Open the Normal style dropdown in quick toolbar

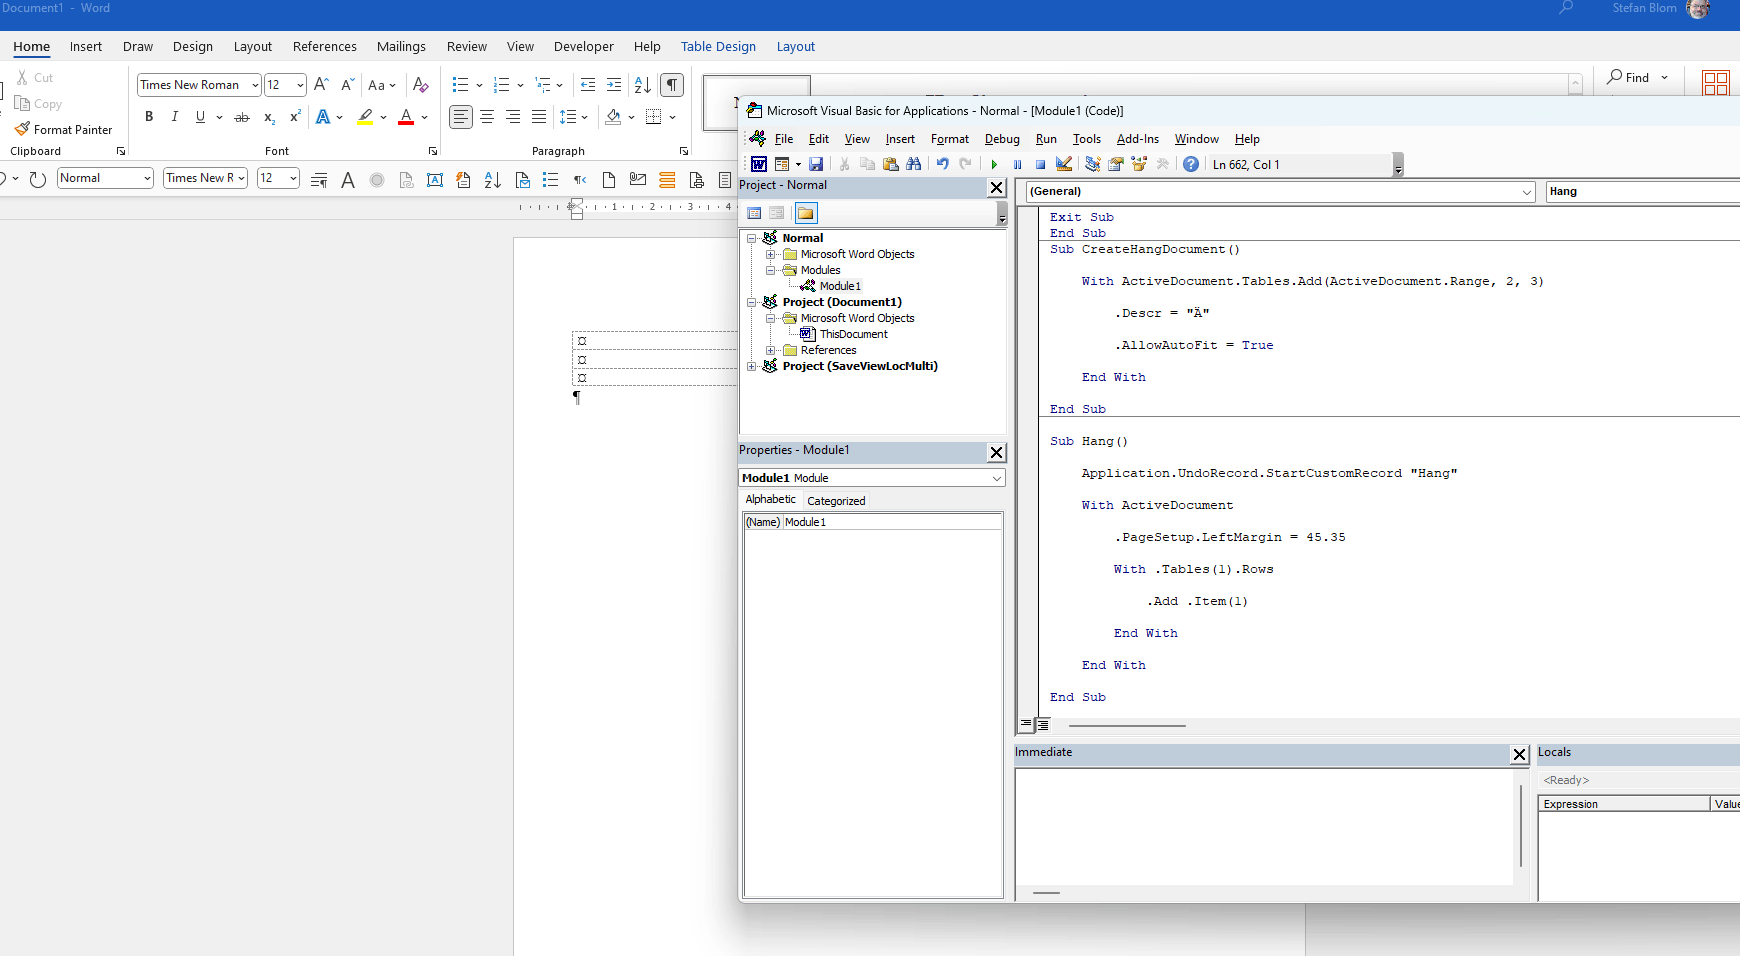tap(147, 178)
